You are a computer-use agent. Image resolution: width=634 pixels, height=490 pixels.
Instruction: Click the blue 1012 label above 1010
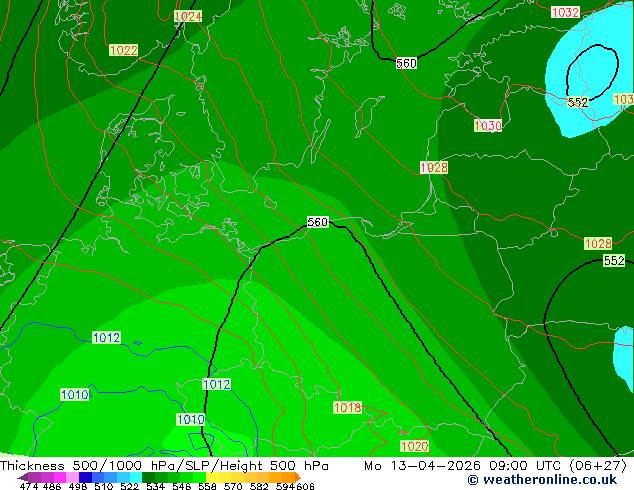216,384
